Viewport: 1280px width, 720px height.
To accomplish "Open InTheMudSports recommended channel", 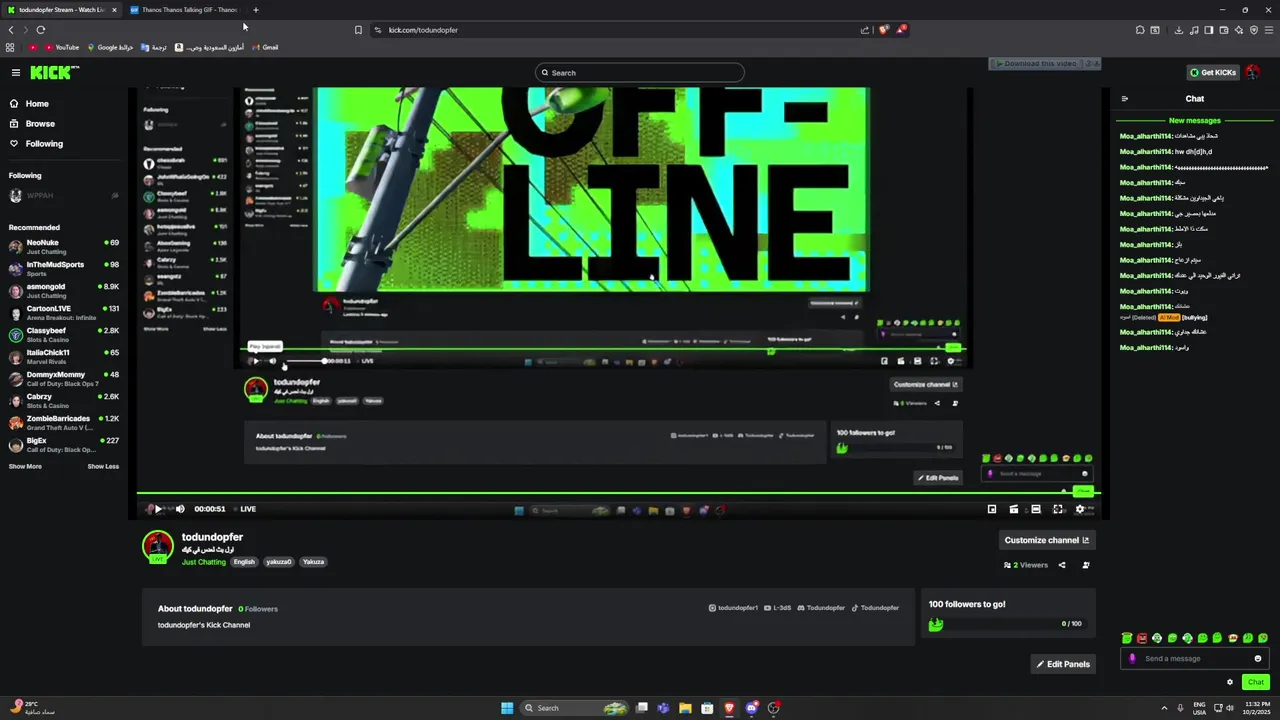I will pyautogui.click(x=63, y=268).
